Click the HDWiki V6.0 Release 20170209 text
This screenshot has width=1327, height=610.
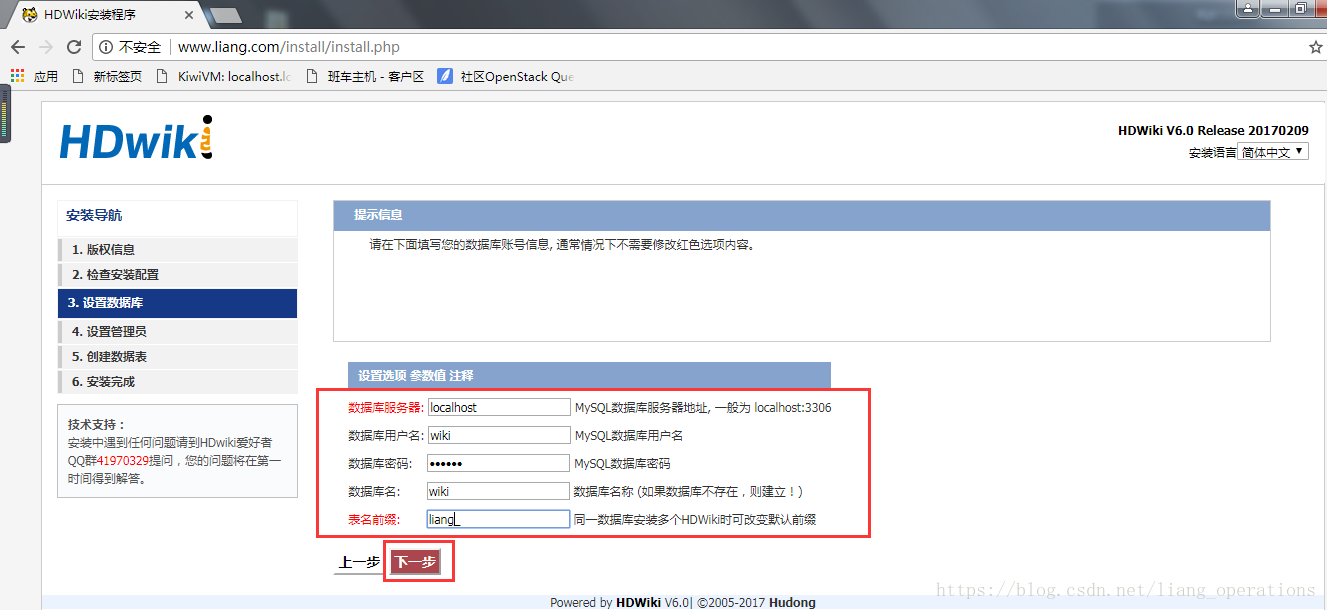pos(1213,130)
